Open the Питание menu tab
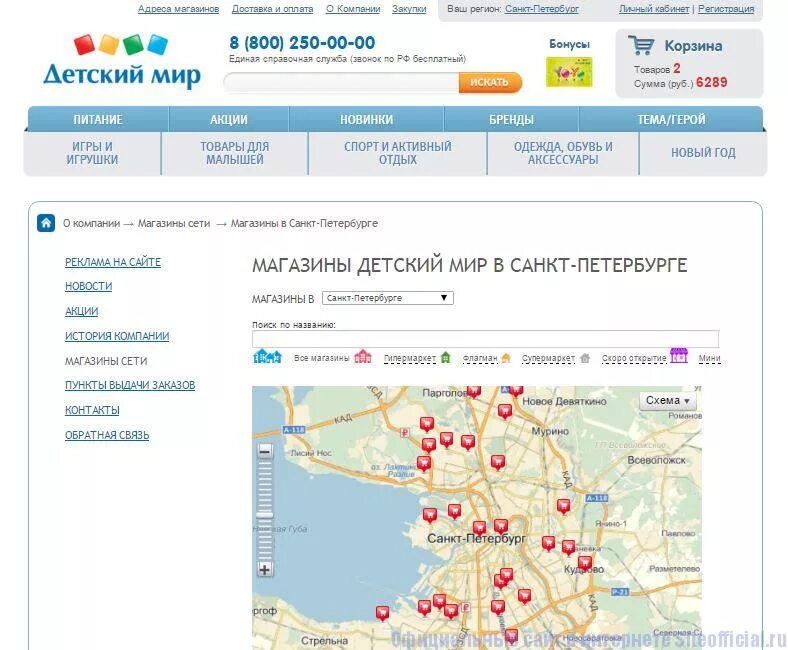Screen dimensions: 788x650 [98, 119]
